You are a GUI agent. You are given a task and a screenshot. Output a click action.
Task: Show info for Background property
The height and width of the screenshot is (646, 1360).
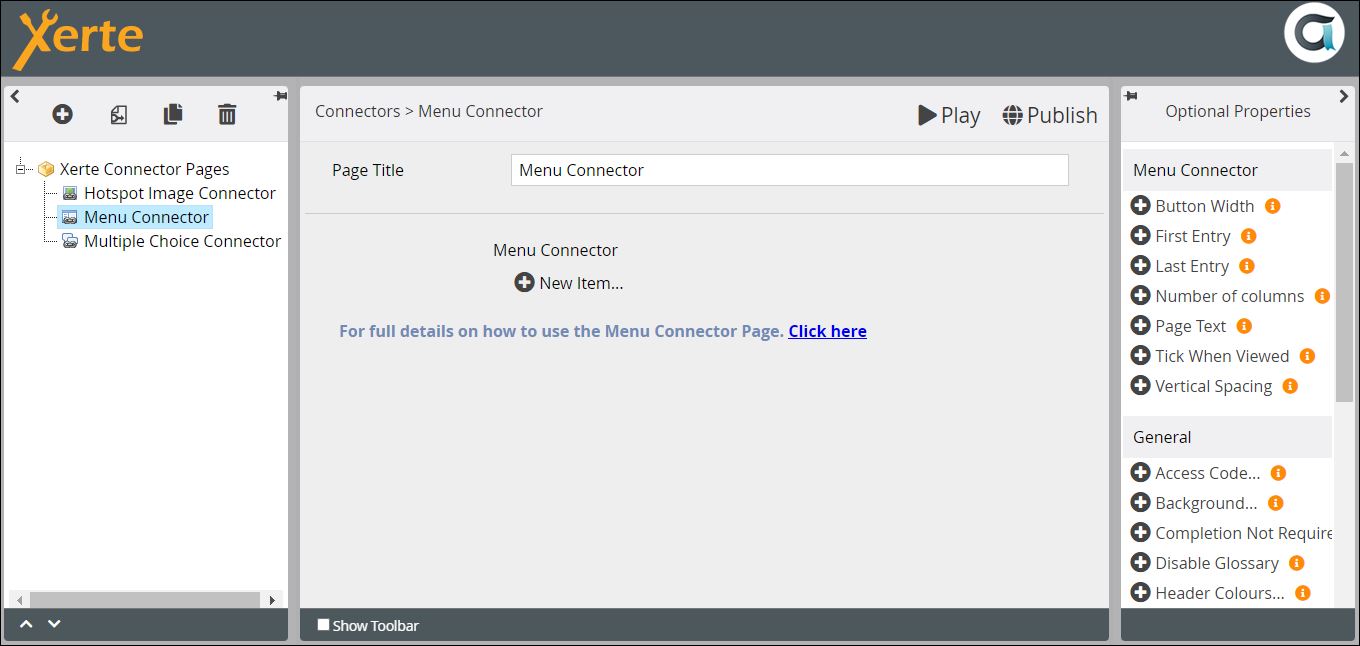[x=1275, y=503]
